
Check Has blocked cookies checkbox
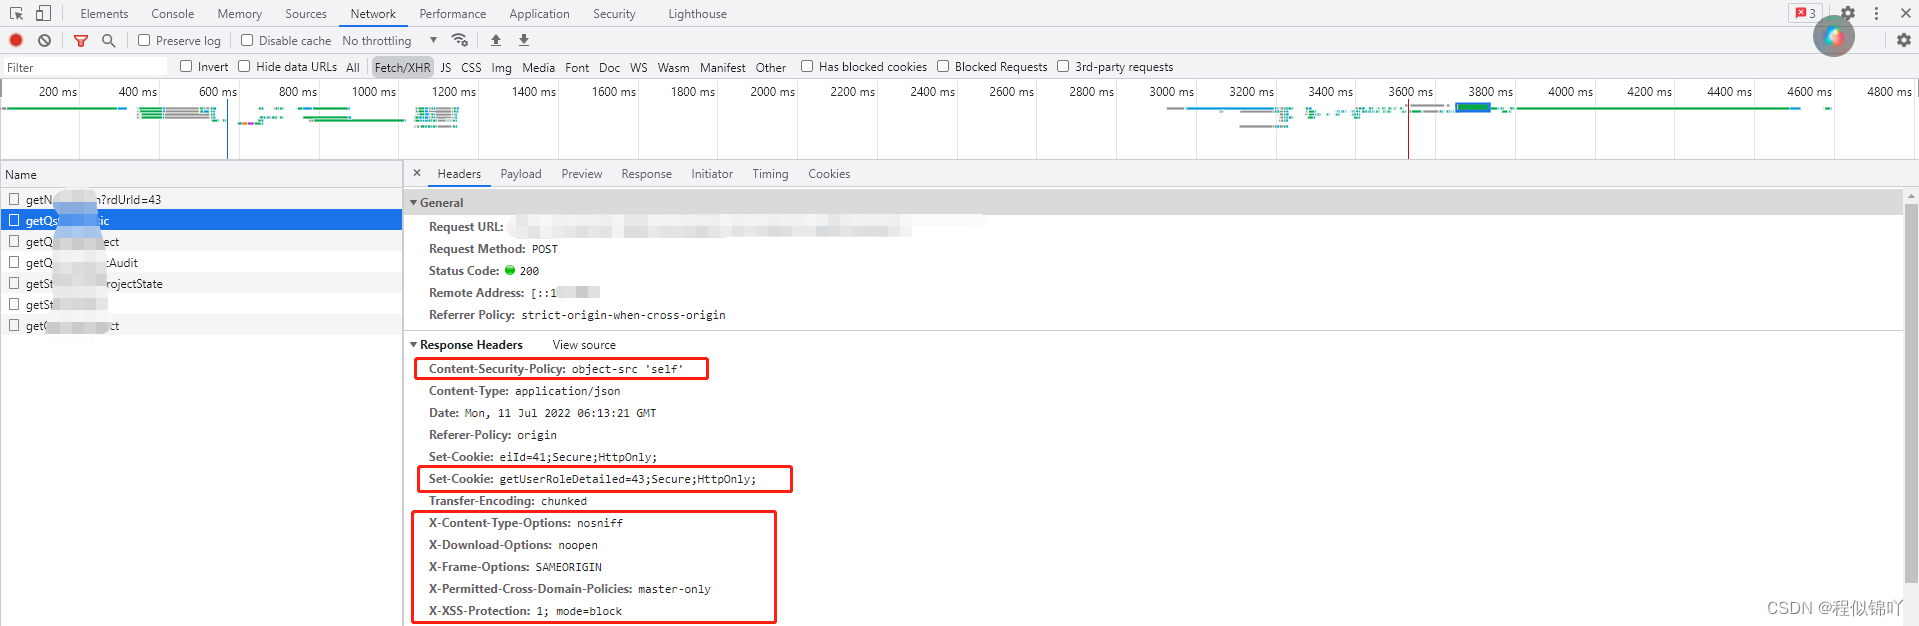(807, 66)
